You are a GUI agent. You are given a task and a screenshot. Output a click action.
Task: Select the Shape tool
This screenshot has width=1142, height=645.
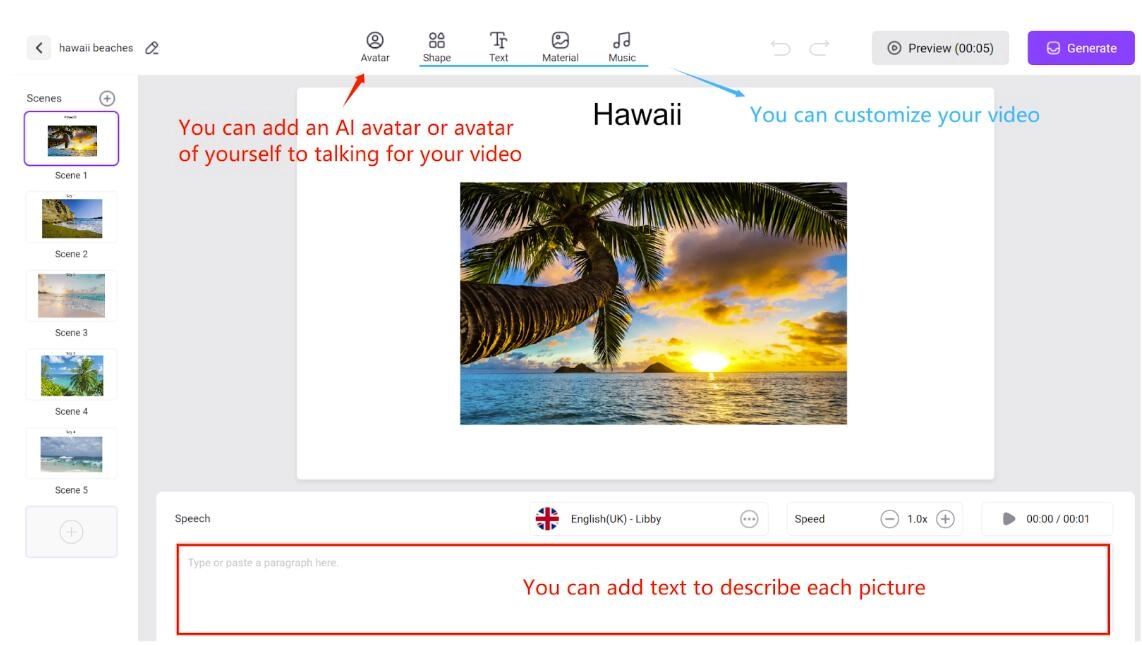436,45
